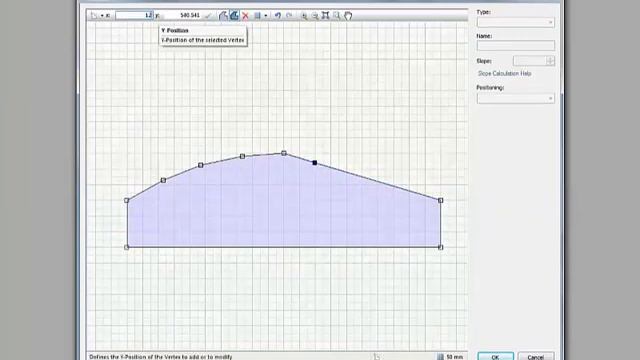Apply coordinates with the checkmark icon
The width and height of the screenshot is (640, 360).
[x=208, y=16]
